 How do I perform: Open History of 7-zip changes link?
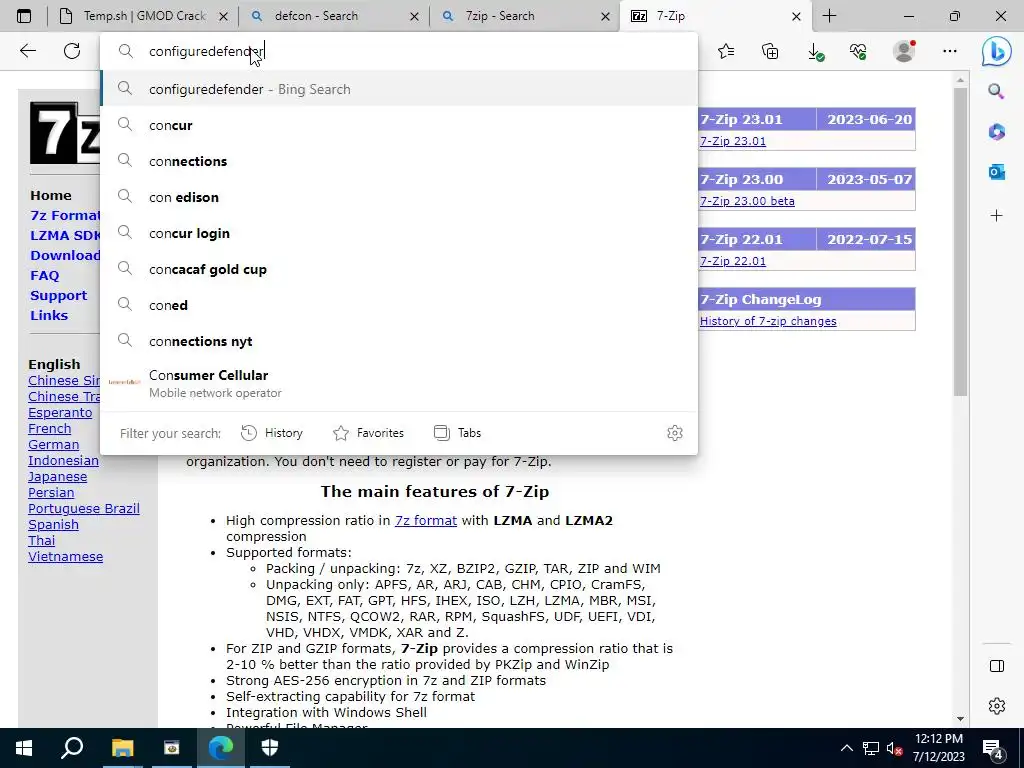click(768, 321)
